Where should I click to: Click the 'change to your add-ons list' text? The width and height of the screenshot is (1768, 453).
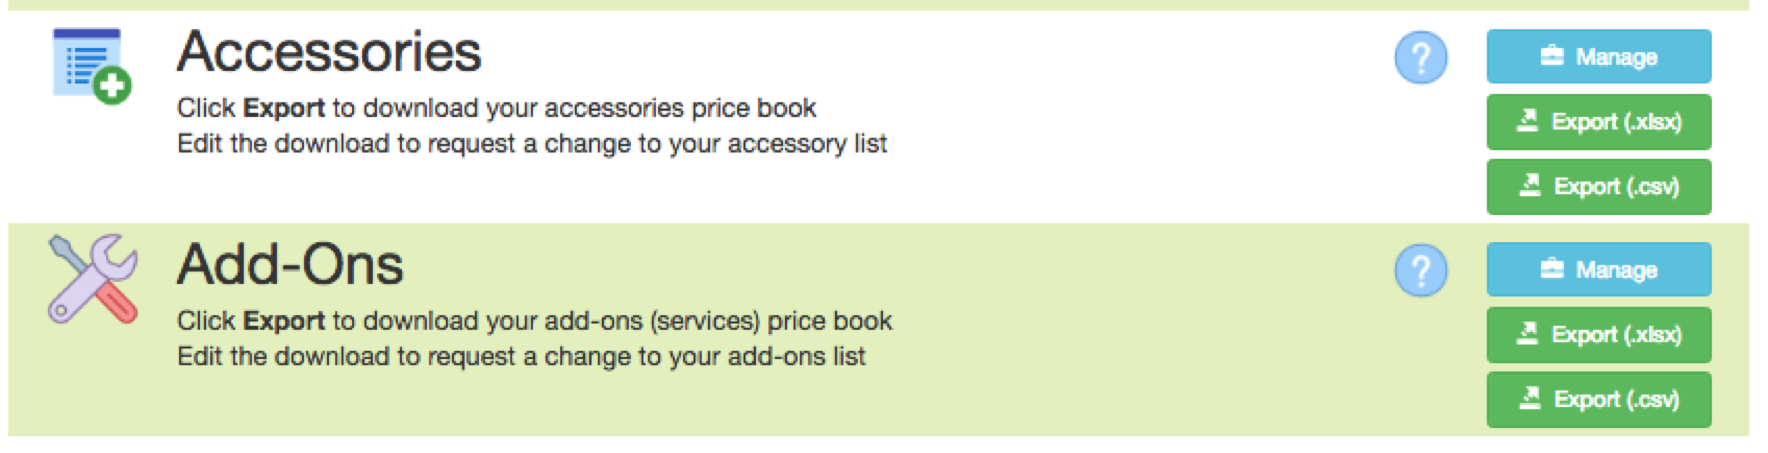(704, 357)
